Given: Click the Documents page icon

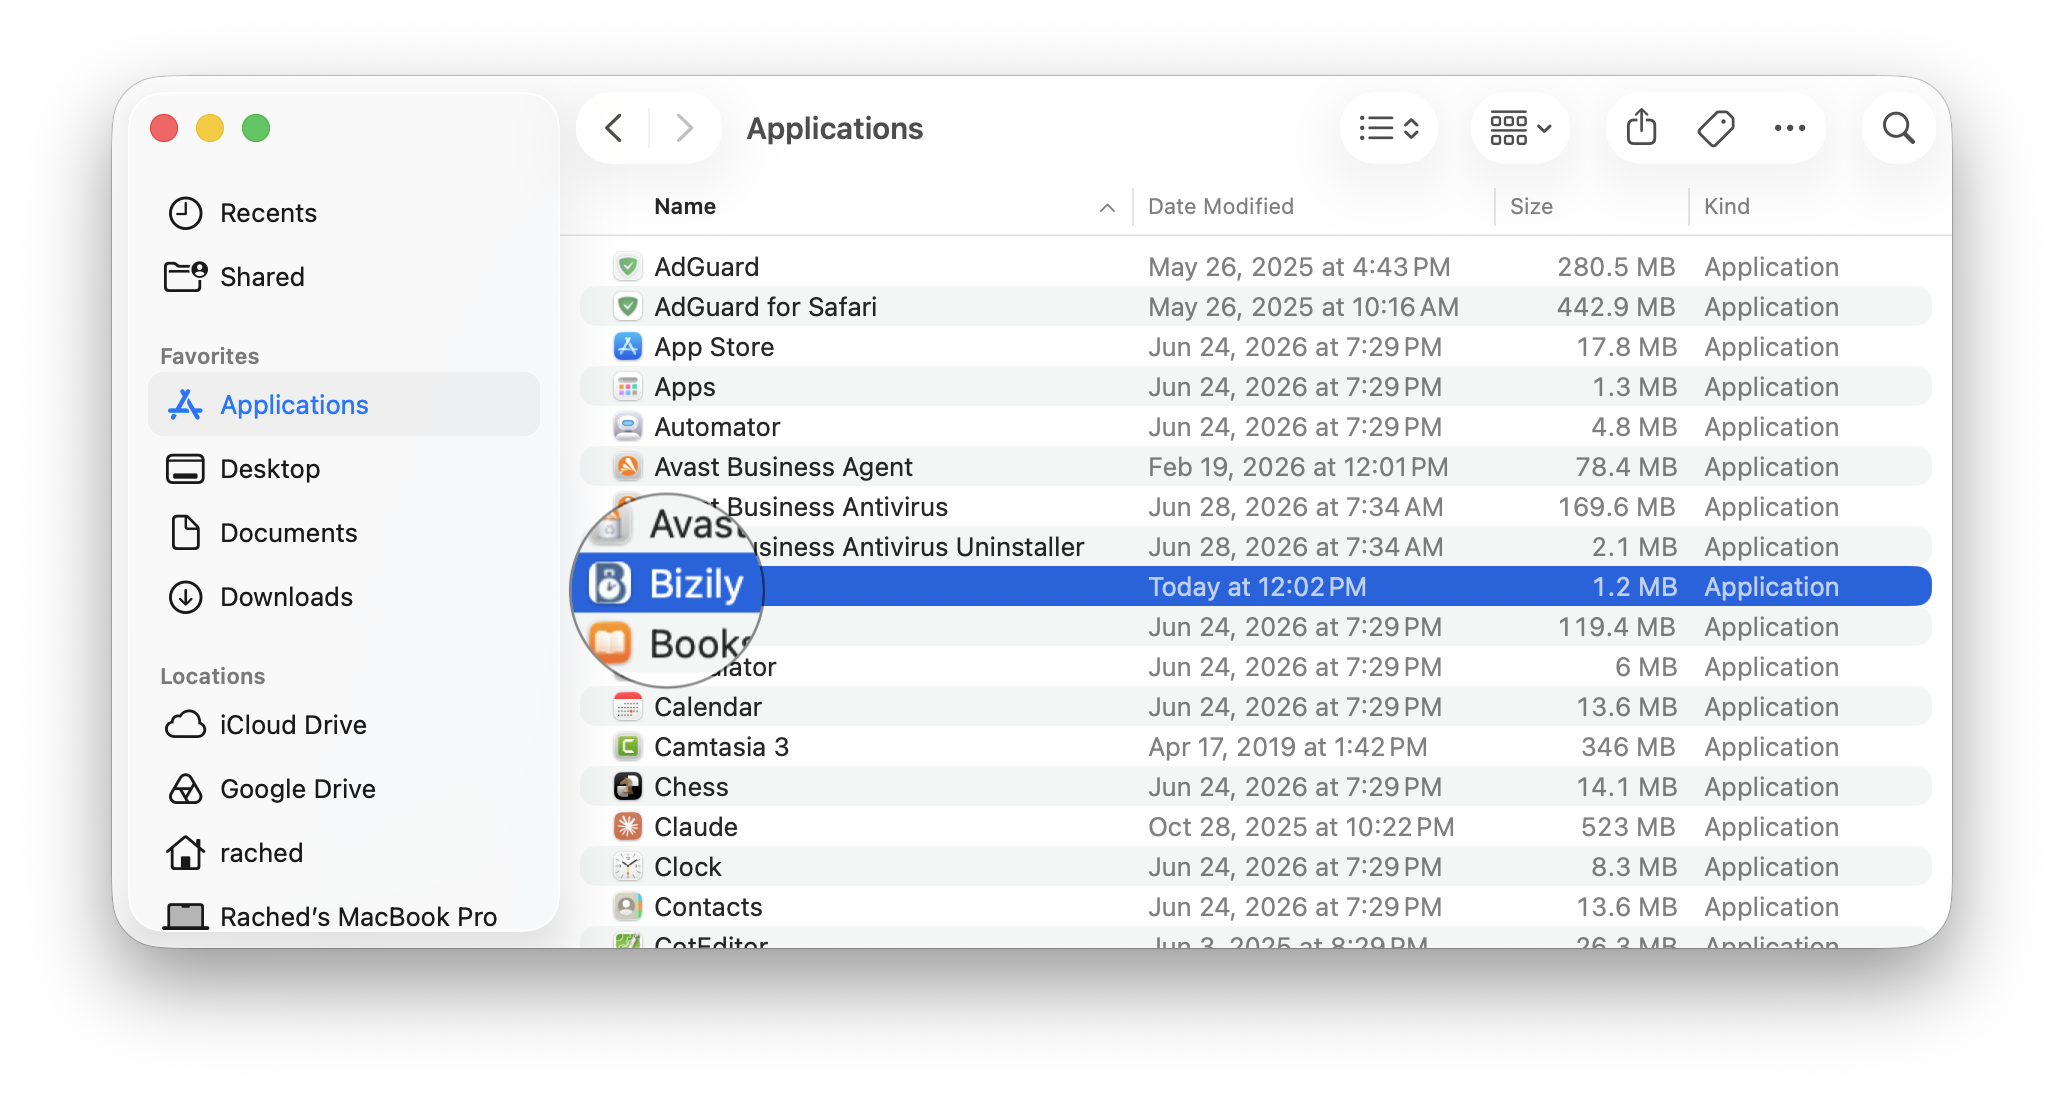Looking at the screenshot, I should [185, 533].
